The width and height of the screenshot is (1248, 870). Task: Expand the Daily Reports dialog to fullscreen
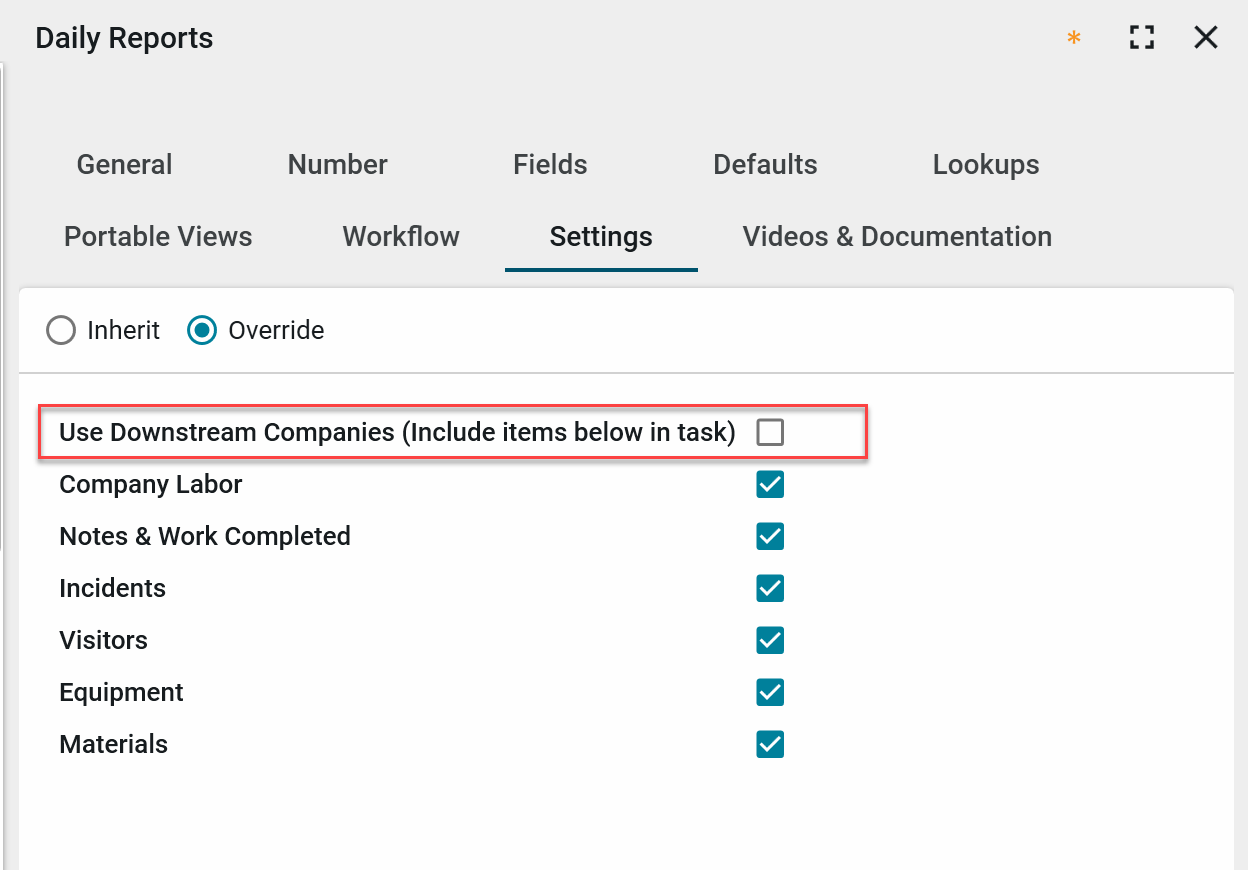coord(1141,38)
